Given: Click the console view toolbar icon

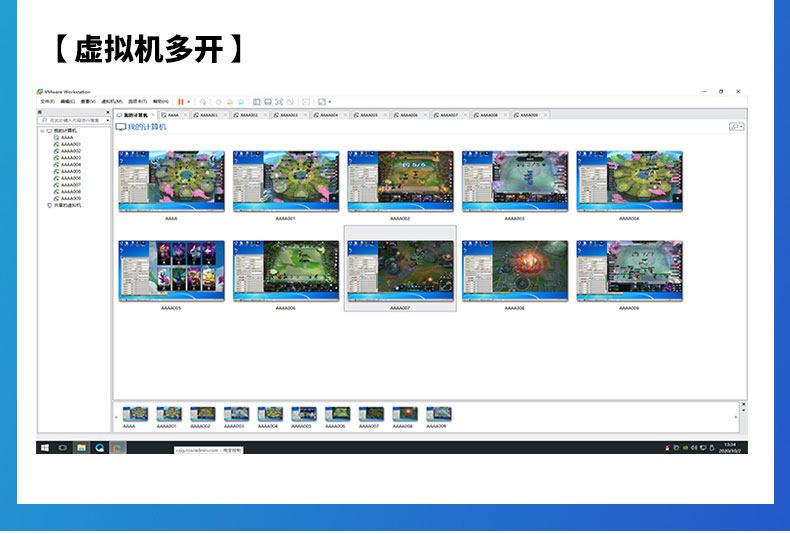Looking at the screenshot, I should click(306, 102).
